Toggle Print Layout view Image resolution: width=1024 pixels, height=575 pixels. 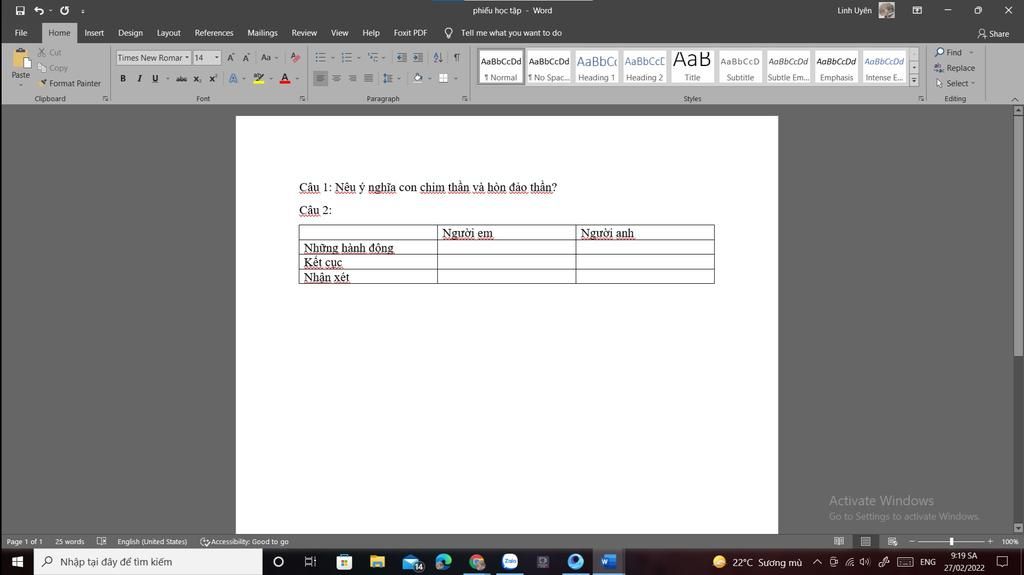click(865, 542)
